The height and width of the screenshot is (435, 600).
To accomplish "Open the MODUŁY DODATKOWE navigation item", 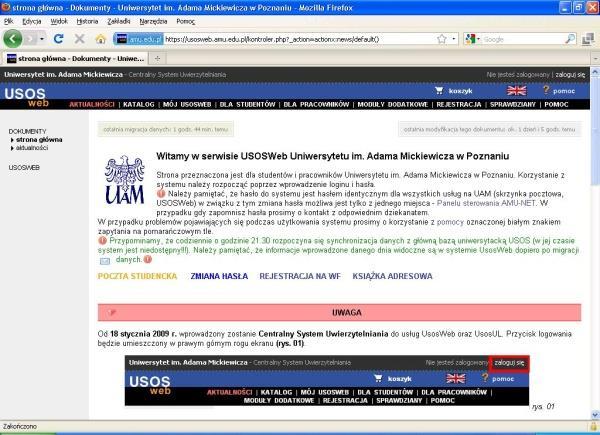I will [393, 104].
